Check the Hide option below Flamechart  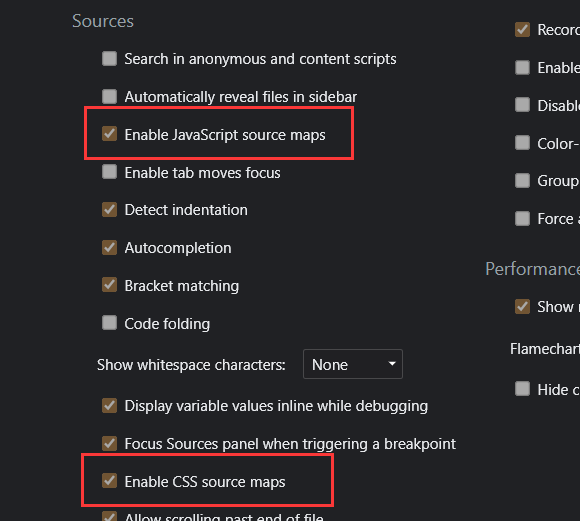click(522, 389)
